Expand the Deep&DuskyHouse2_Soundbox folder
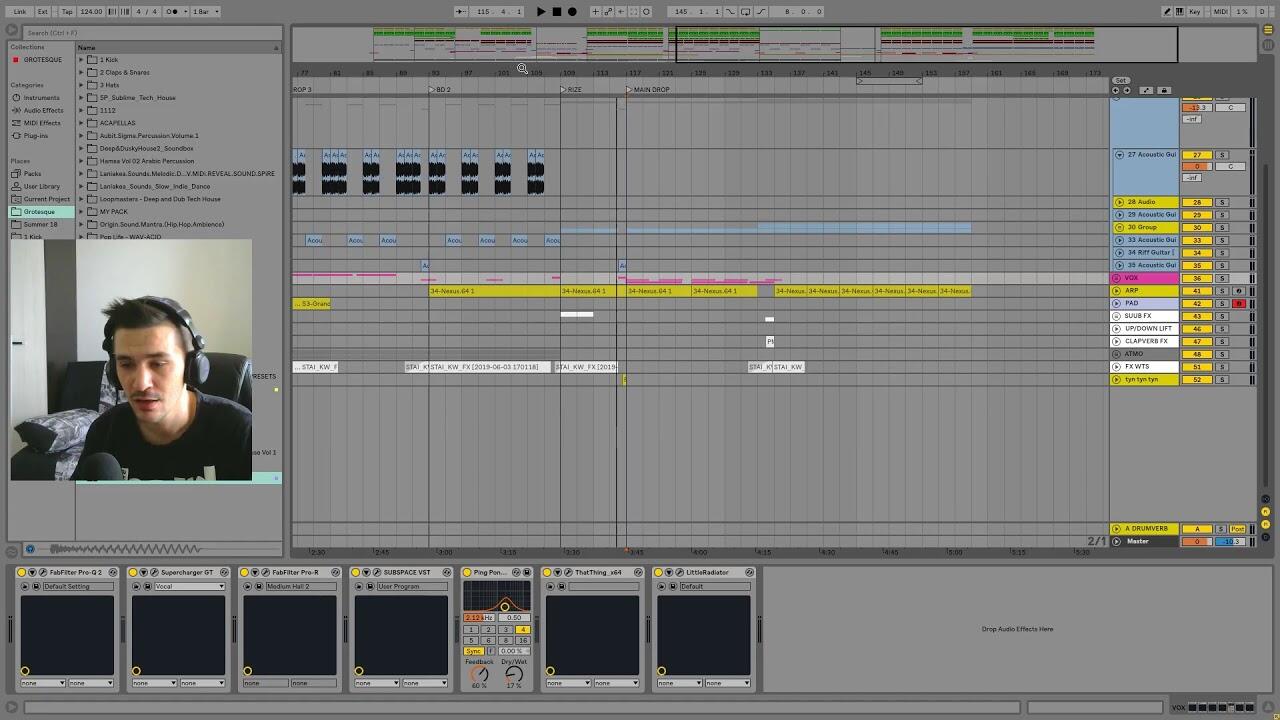The height and width of the screenshot is (720, 1280). coord(82,148)
